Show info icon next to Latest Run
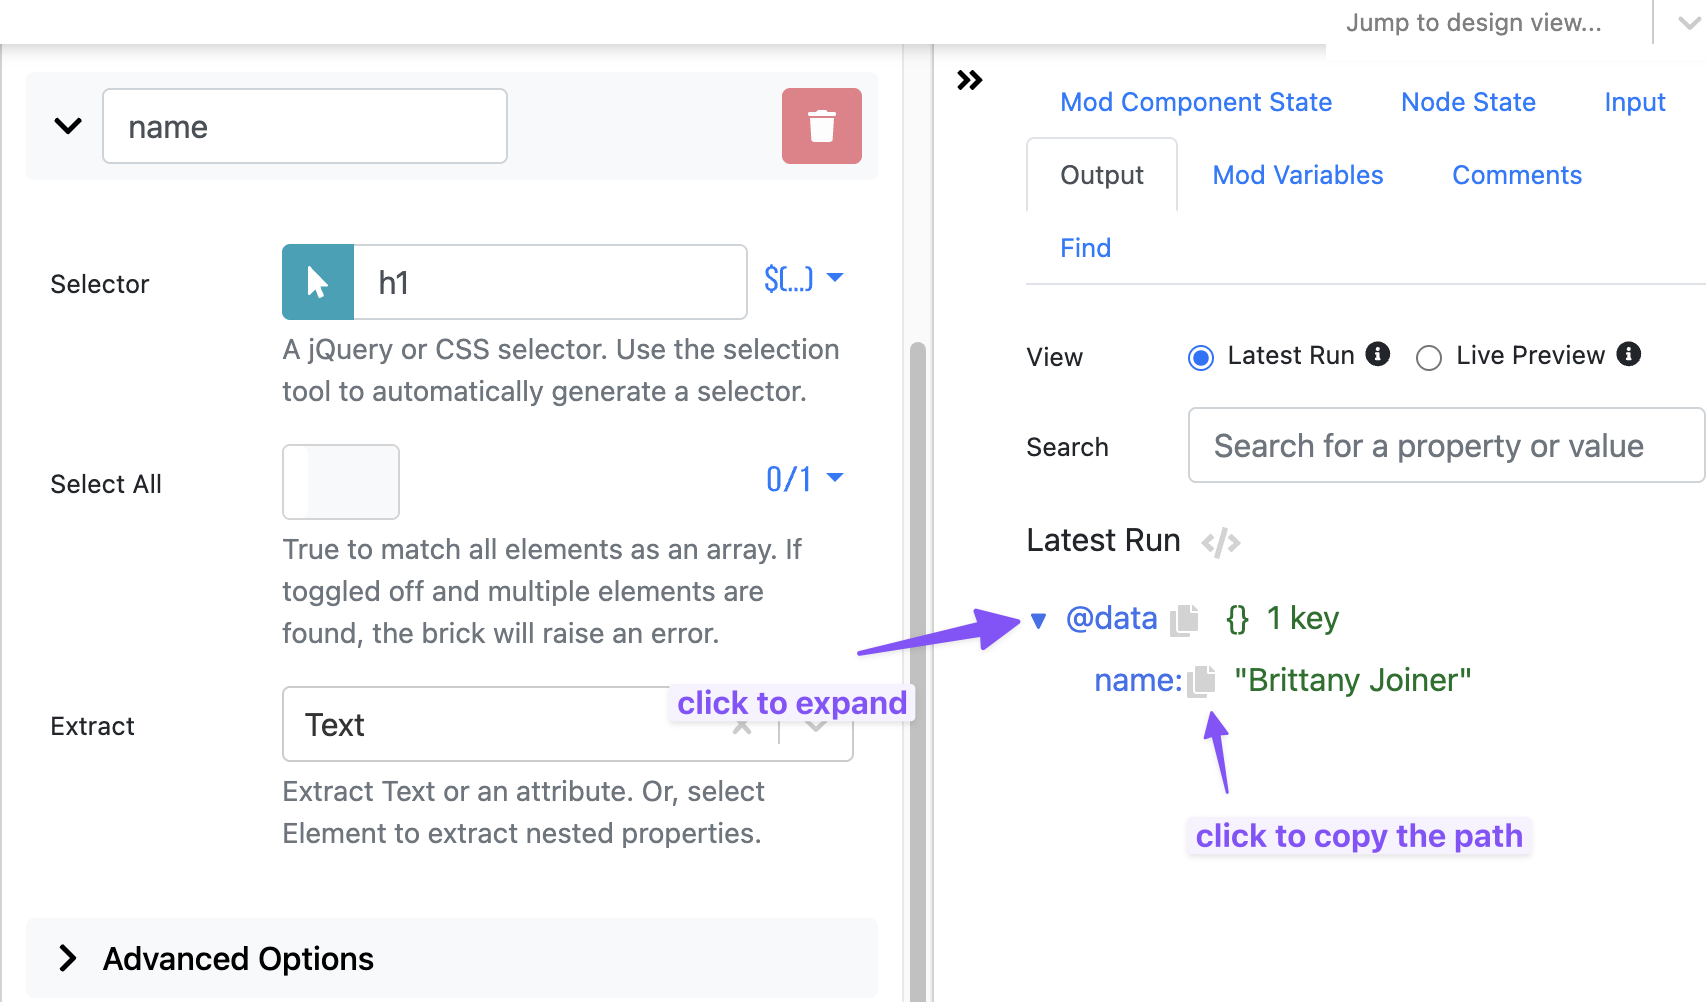The height and width of the screenshot is (1002, 1706). pyautogui.click(x=1378, y=354)
